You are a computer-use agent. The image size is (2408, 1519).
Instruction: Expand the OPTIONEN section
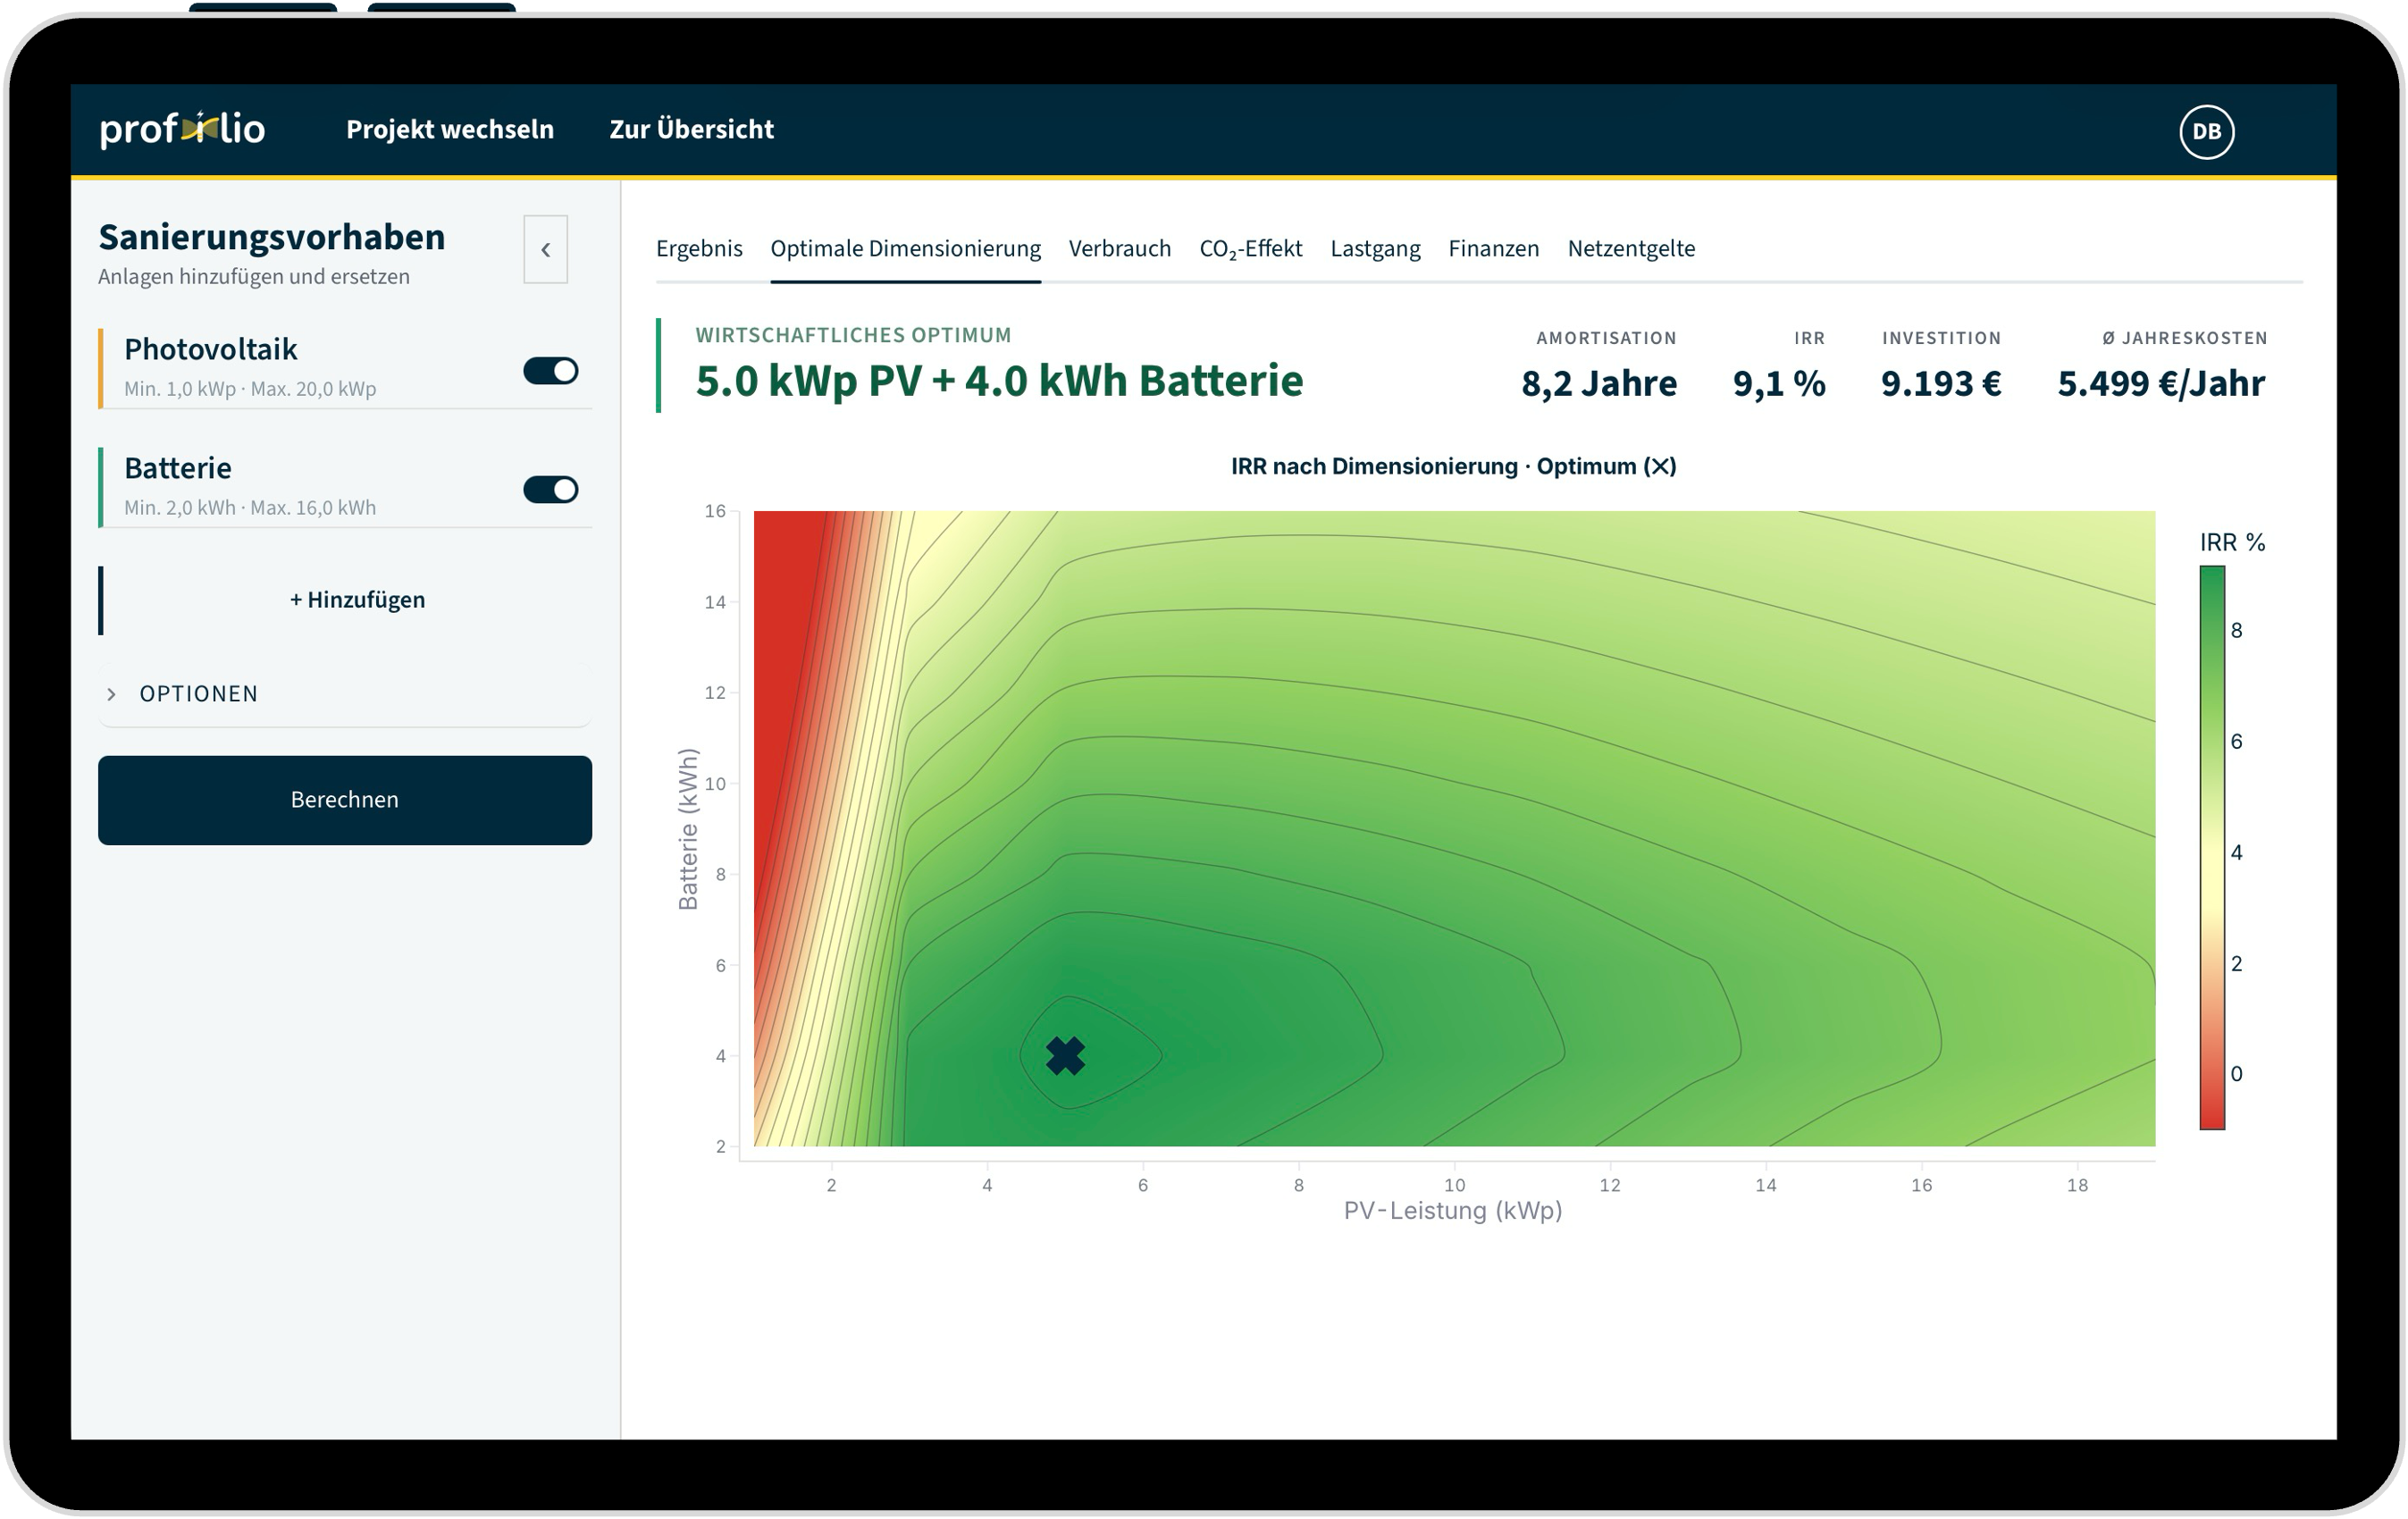(345, 694)
